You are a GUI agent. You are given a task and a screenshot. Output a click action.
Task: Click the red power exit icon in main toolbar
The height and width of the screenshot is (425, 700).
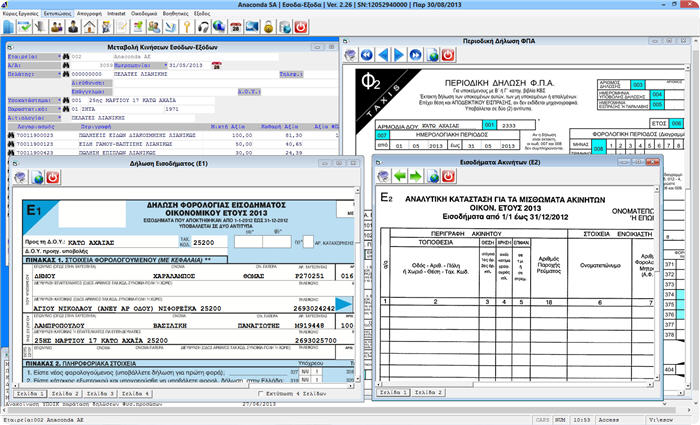click(x=301, y=27)
